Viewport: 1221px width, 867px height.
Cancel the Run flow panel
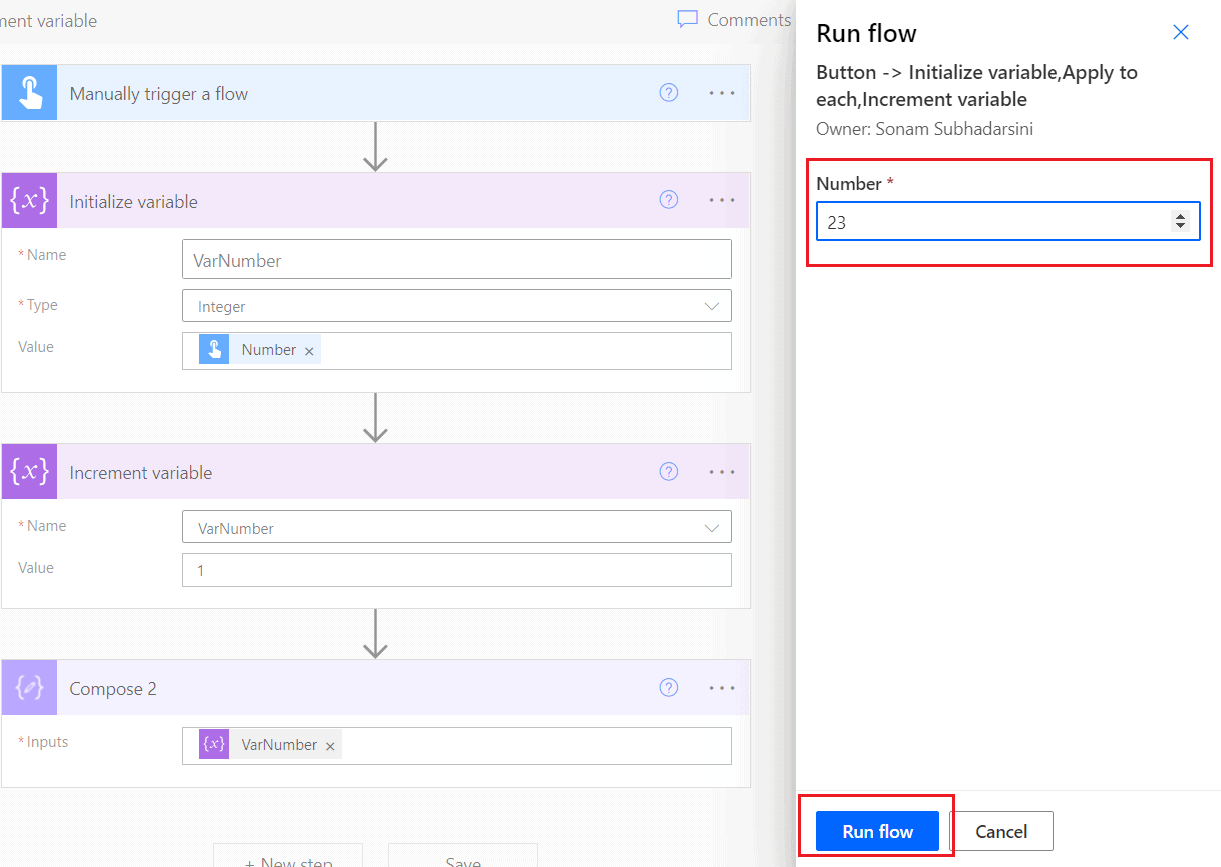(1001, 831)
